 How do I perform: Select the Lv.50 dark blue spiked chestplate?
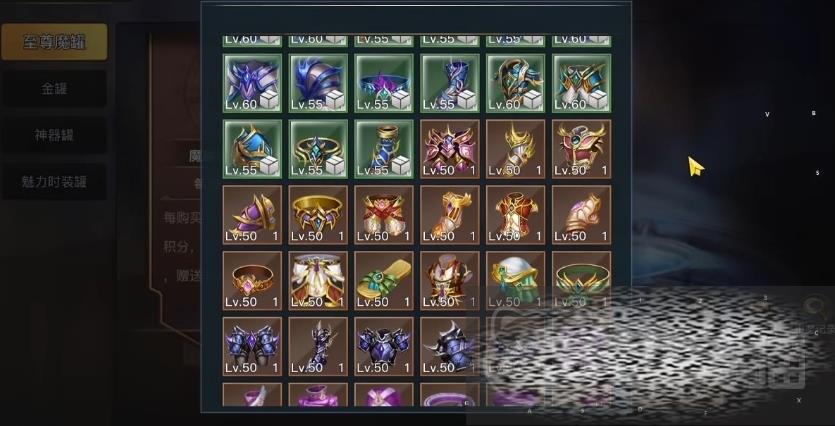(x=384, y=347)
